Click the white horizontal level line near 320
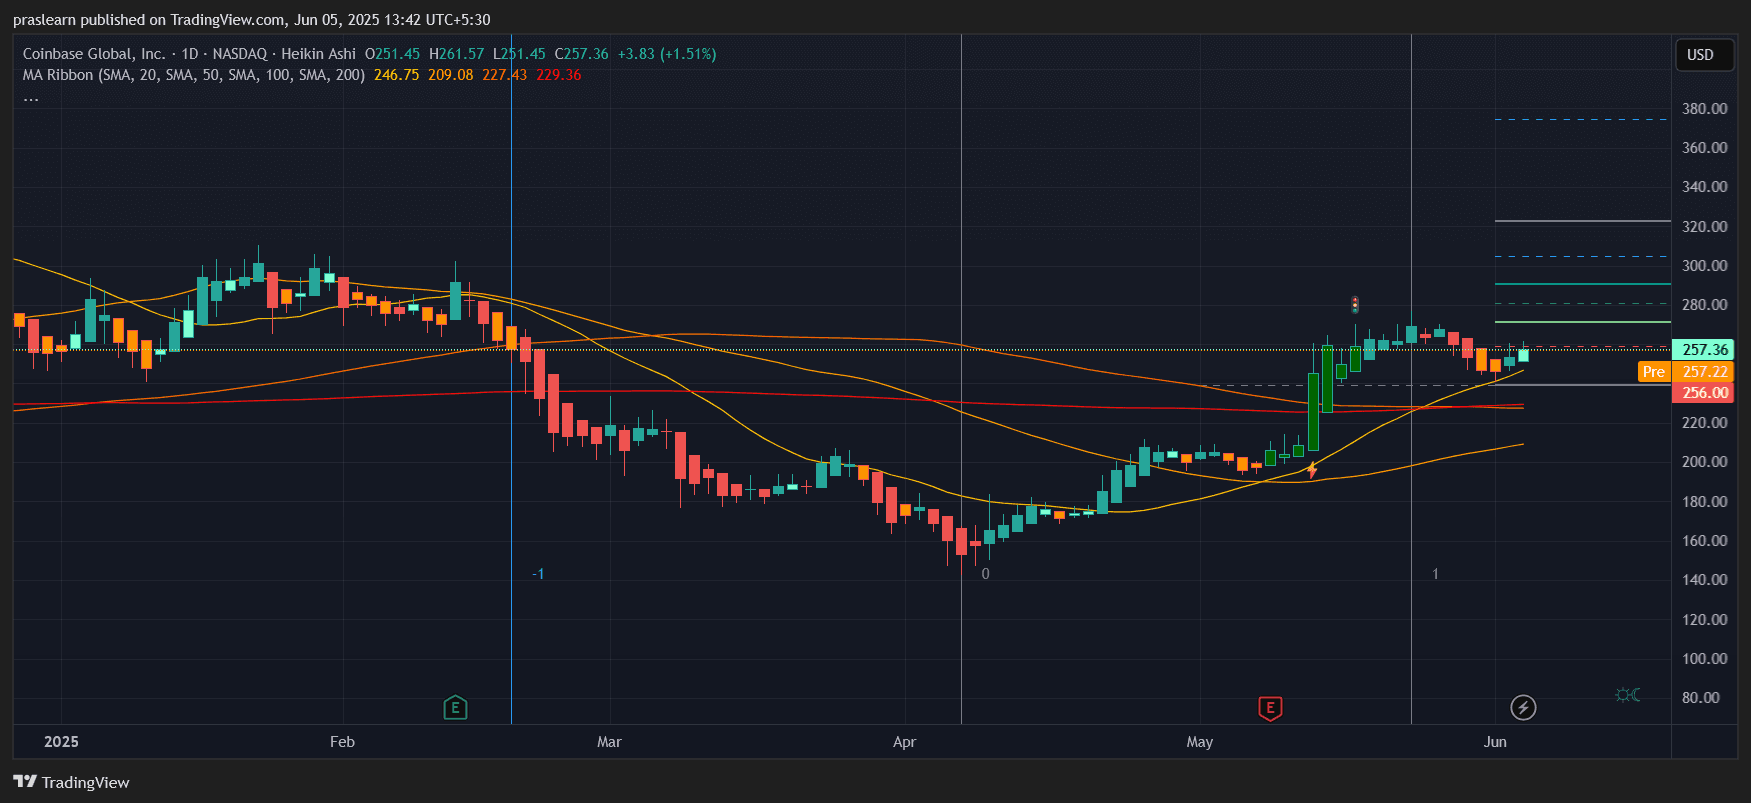This screenshot has width=1751, height=803. coord(1583,221)
